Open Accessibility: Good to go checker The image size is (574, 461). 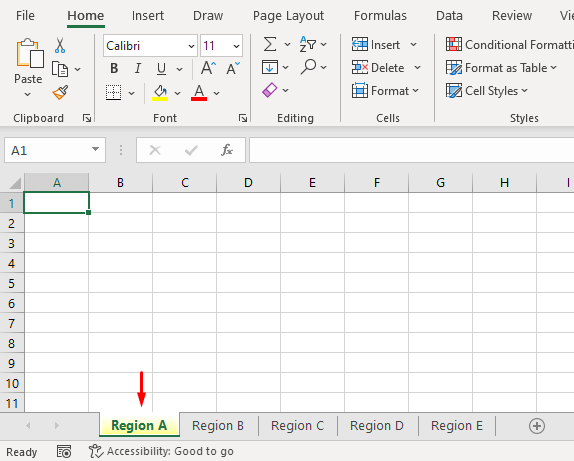pyautogui.click(x=161, y=451)
